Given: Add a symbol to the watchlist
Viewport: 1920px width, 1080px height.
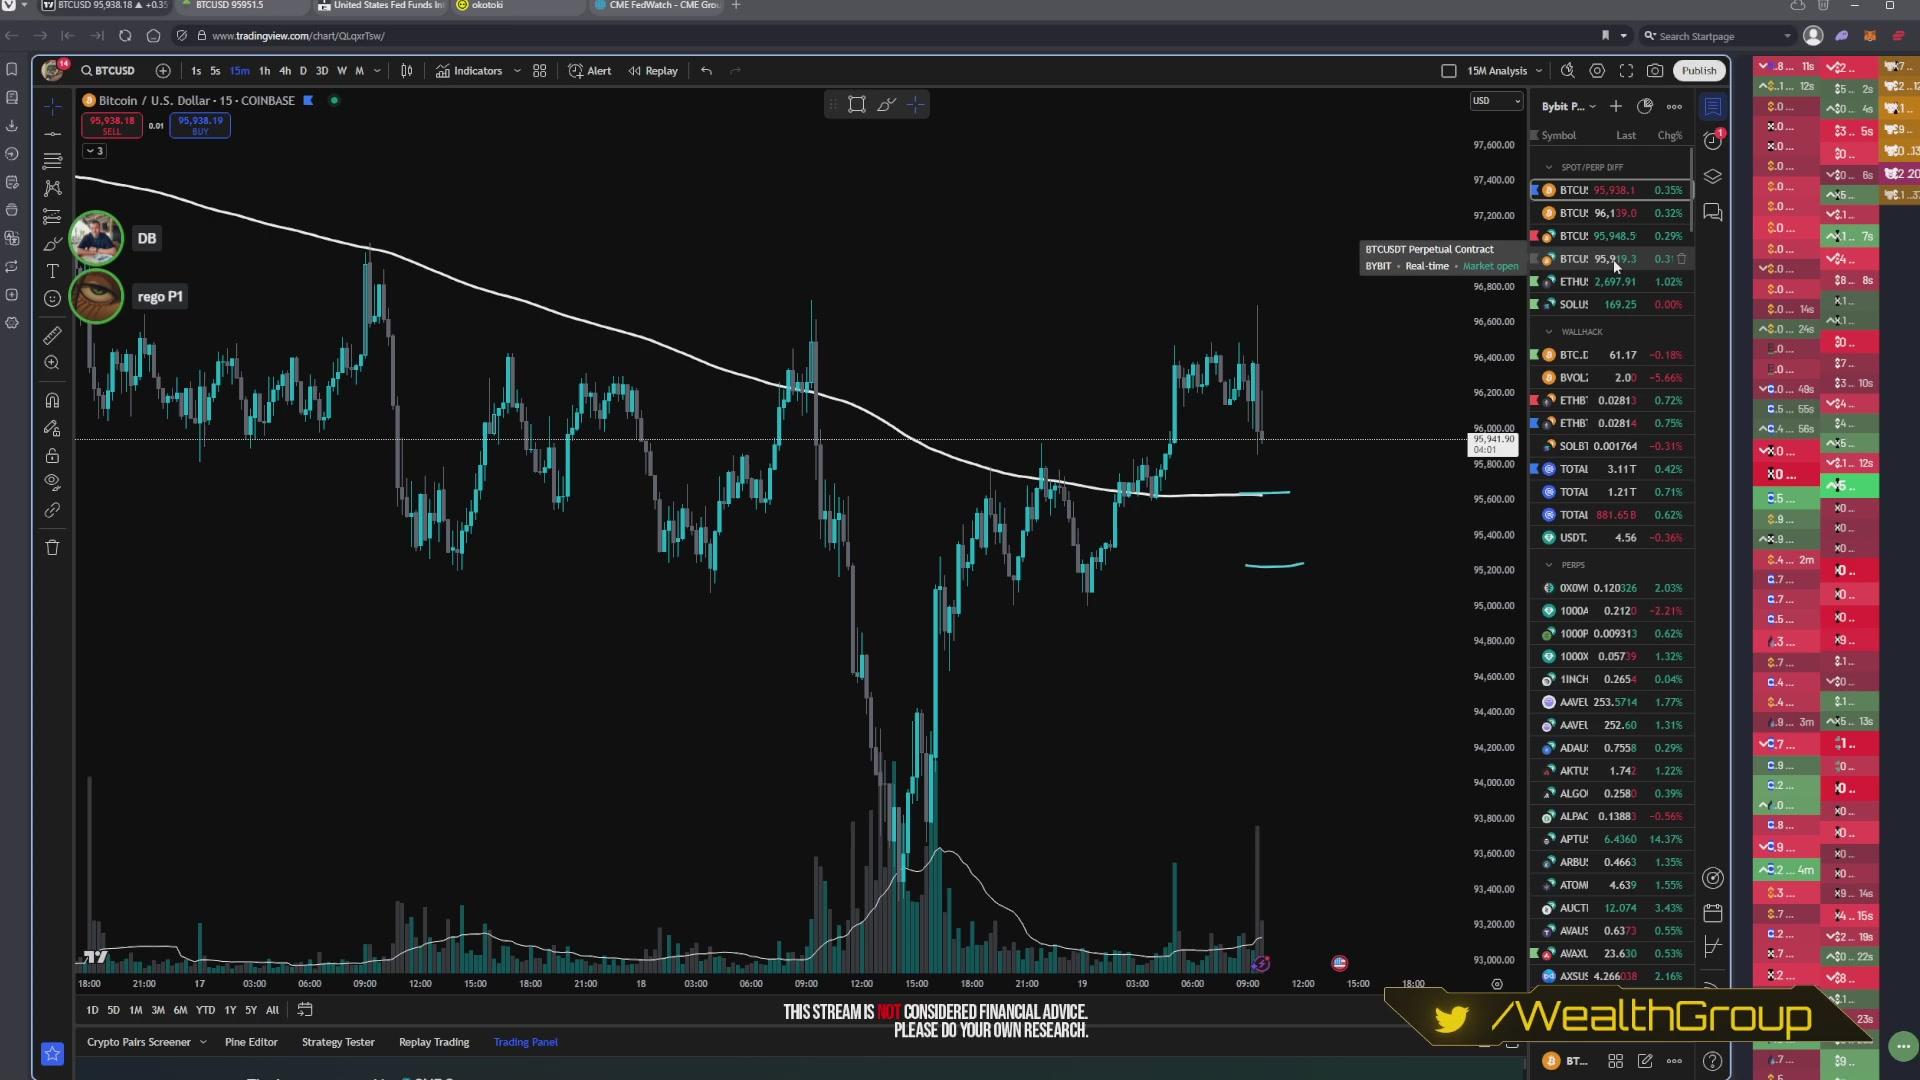Looking at the screenshot, I should coord(1616,106).
